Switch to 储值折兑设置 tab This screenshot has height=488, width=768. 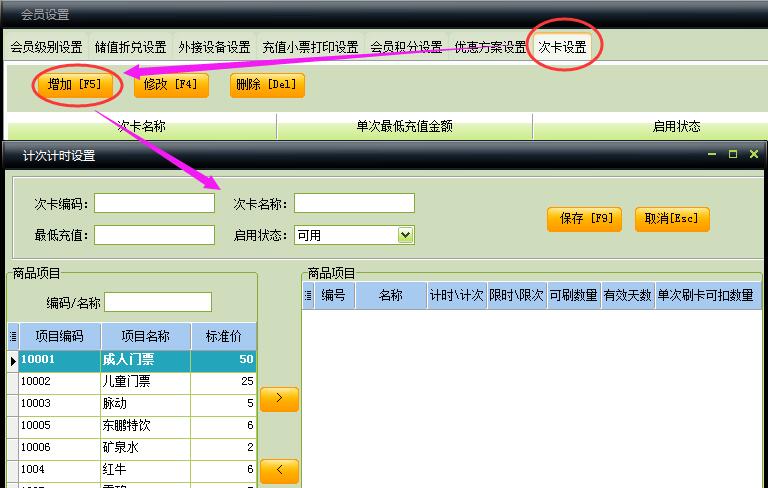[131, 47]
